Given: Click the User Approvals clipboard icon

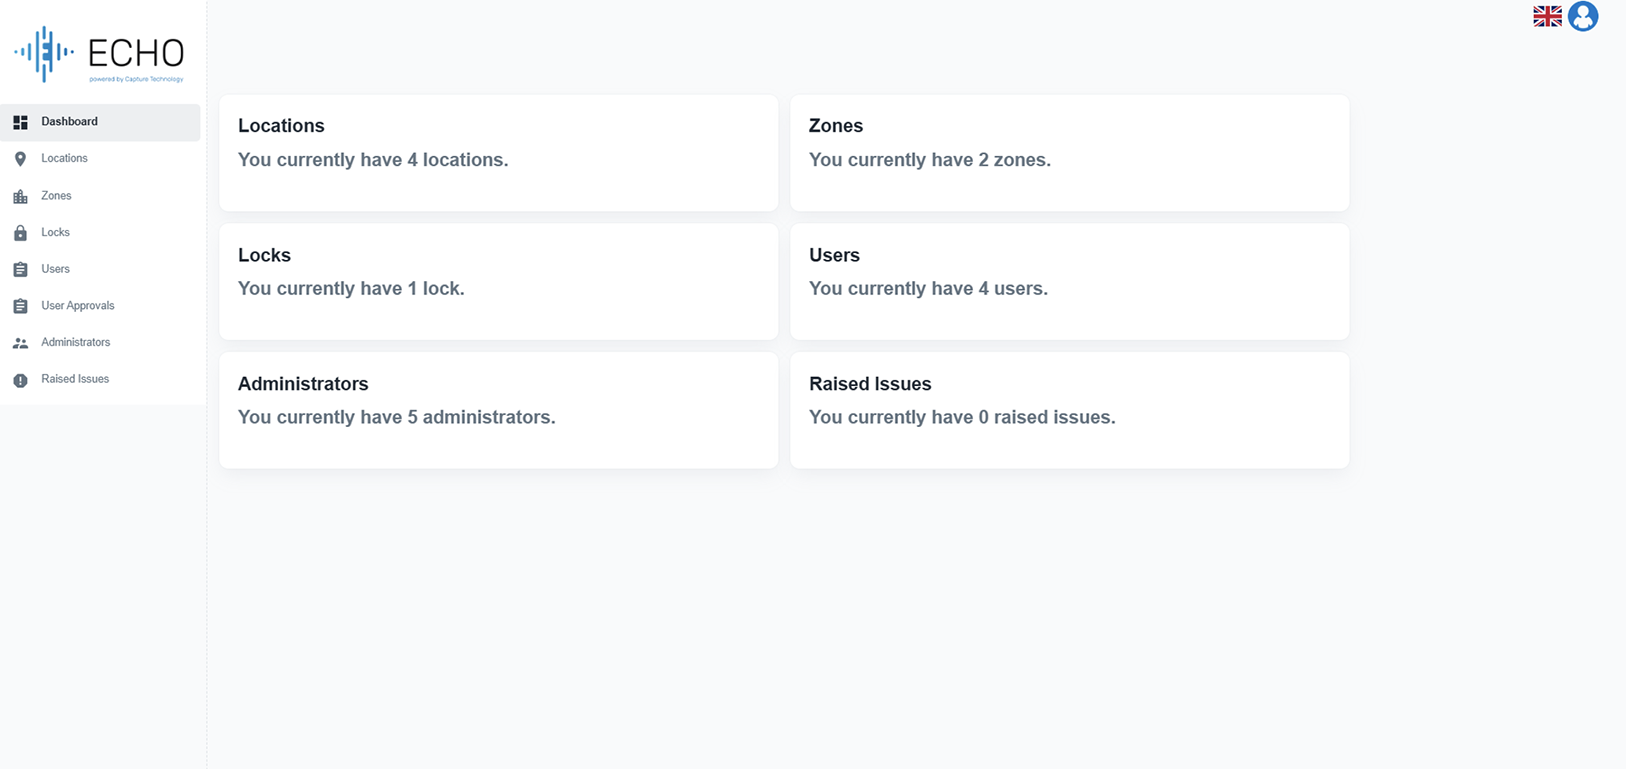Looking at the screenshot, I should tap(20, 306).
